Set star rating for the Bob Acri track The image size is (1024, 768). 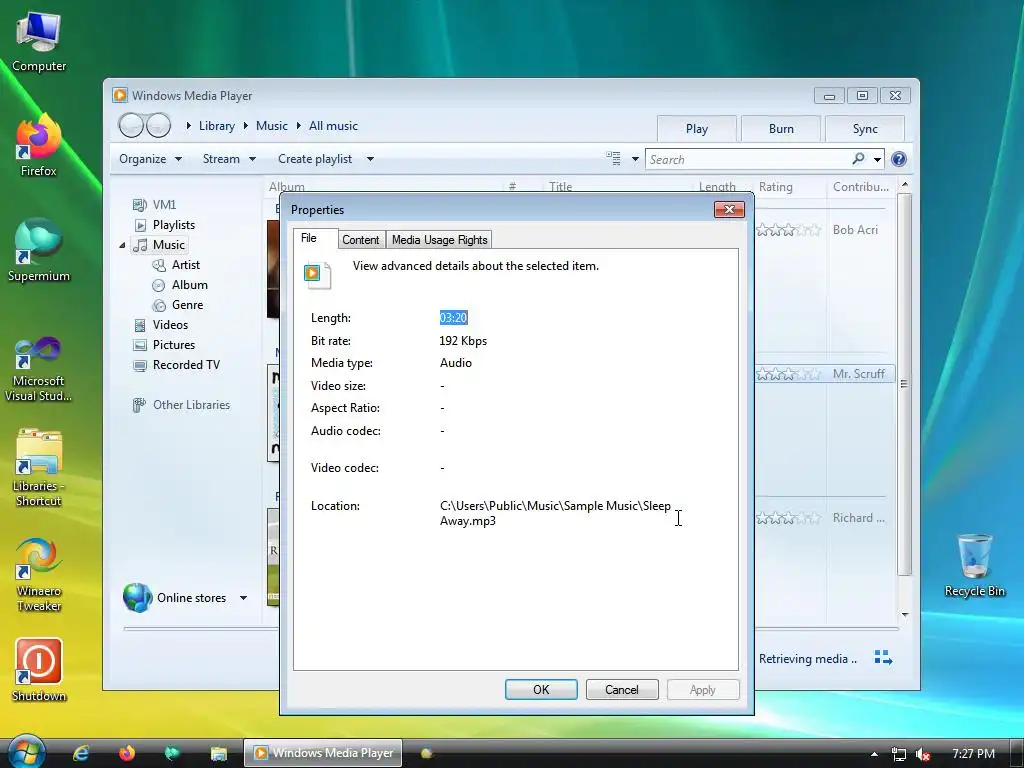tap(789, 230)
